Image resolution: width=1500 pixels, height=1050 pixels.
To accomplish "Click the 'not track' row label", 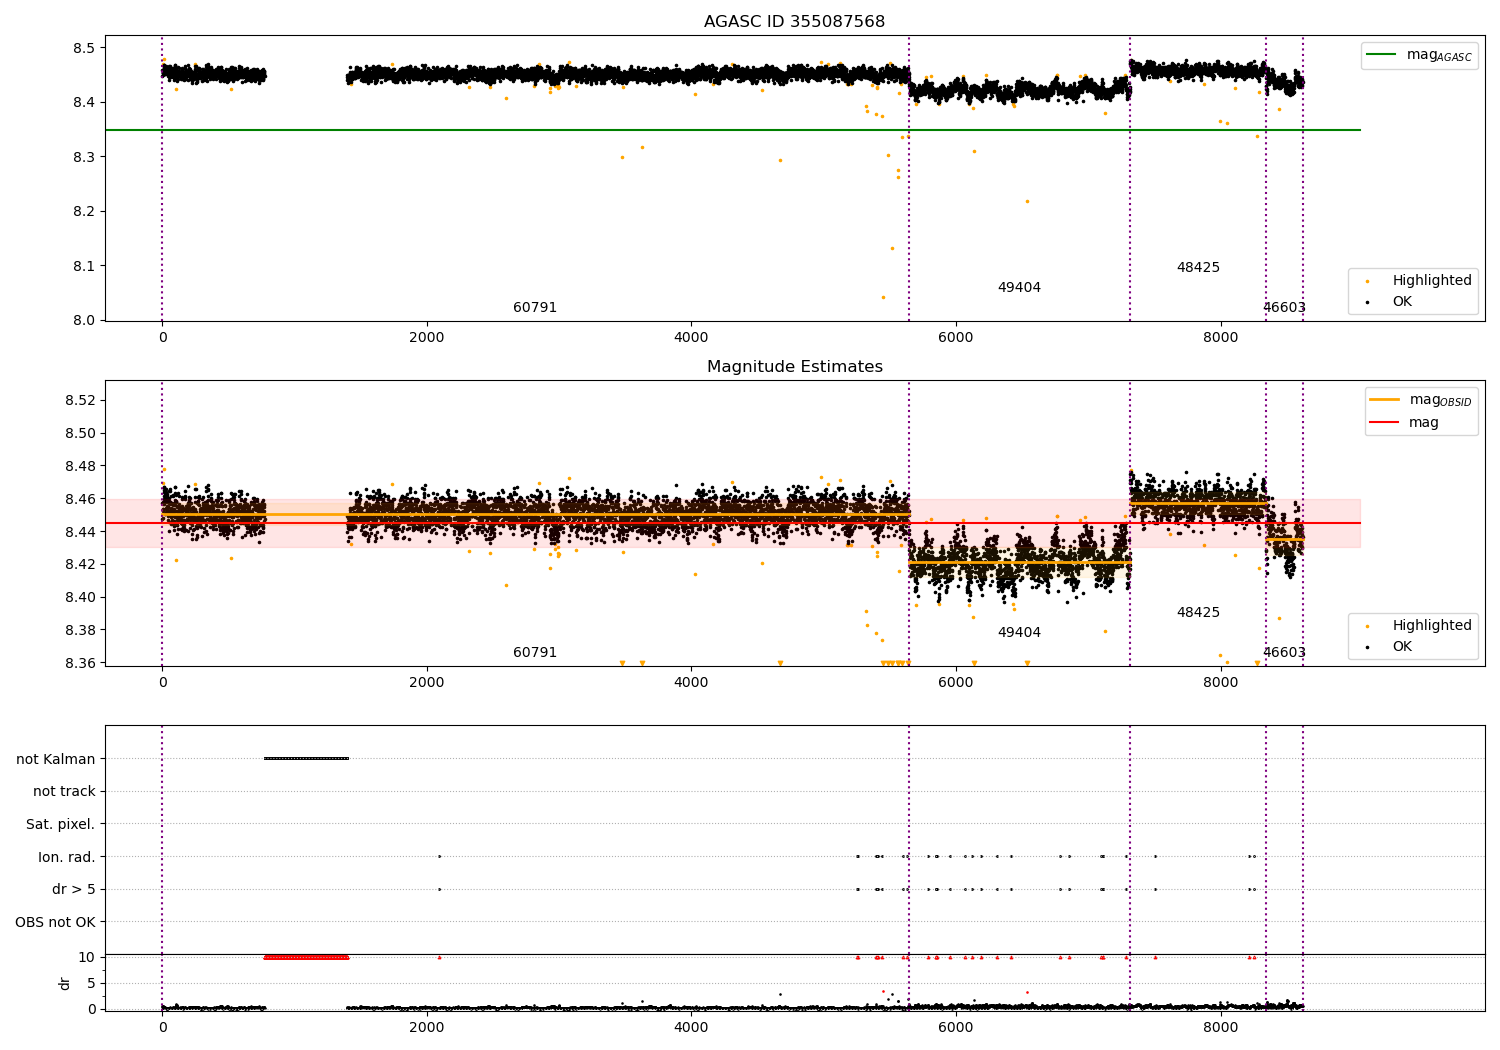I will (x=64, y=792).
